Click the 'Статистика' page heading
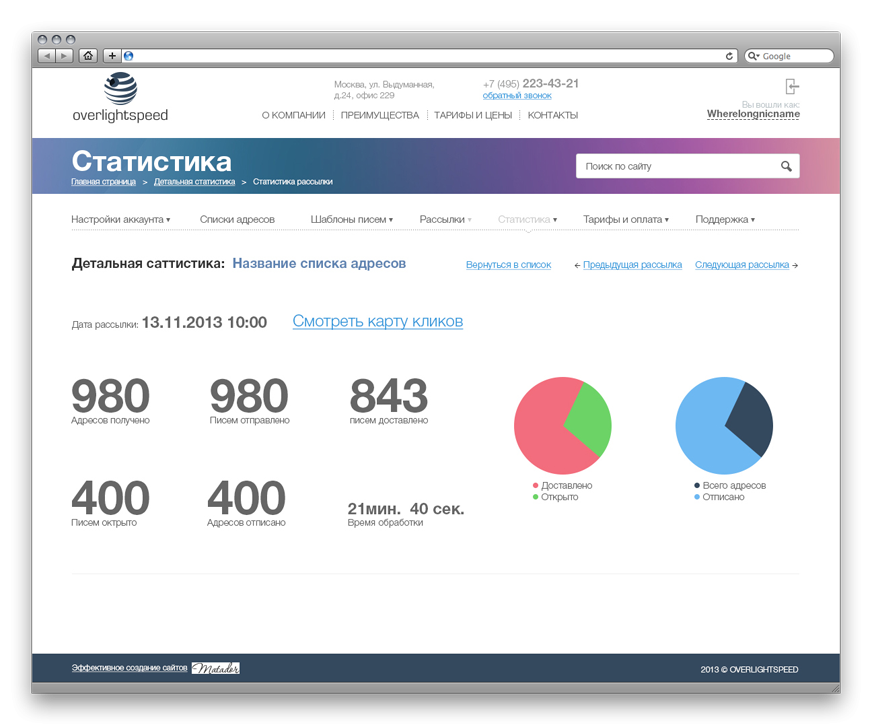The height and width of the screenshot is (725, 872). point(151,162)
